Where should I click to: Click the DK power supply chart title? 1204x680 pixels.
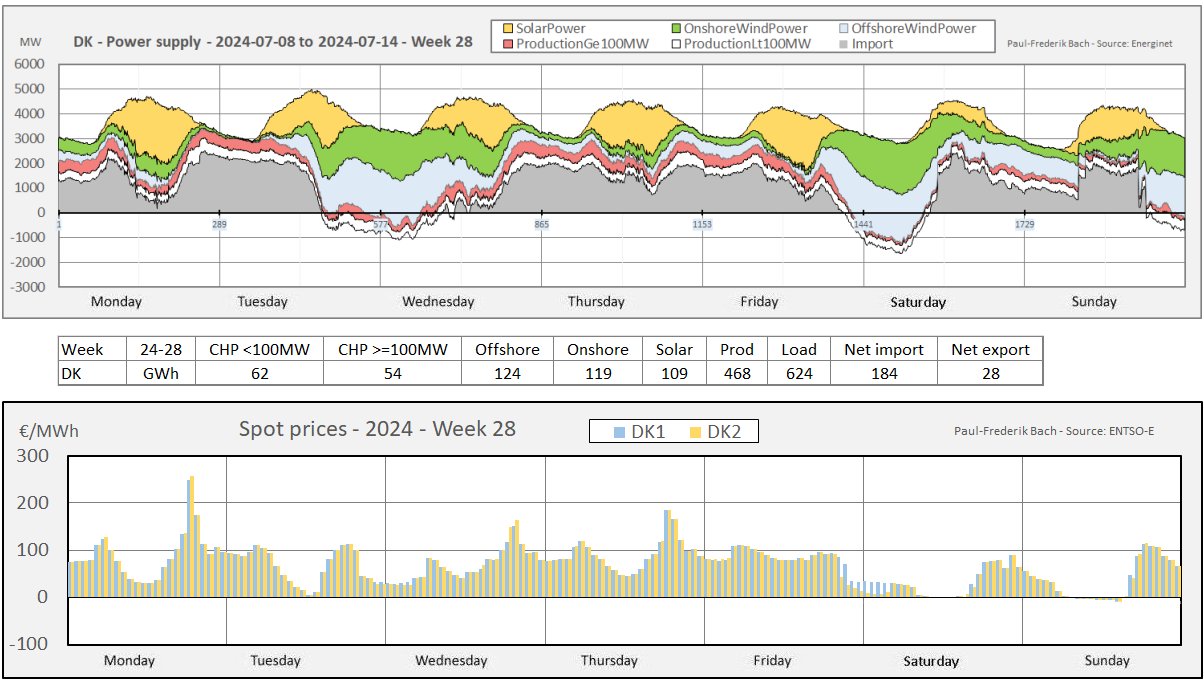(x=273, y=43)
